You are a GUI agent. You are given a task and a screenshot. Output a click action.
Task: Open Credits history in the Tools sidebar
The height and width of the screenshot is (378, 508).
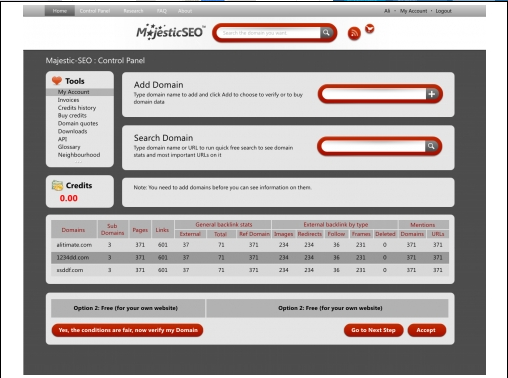click(x=77, y=108)
